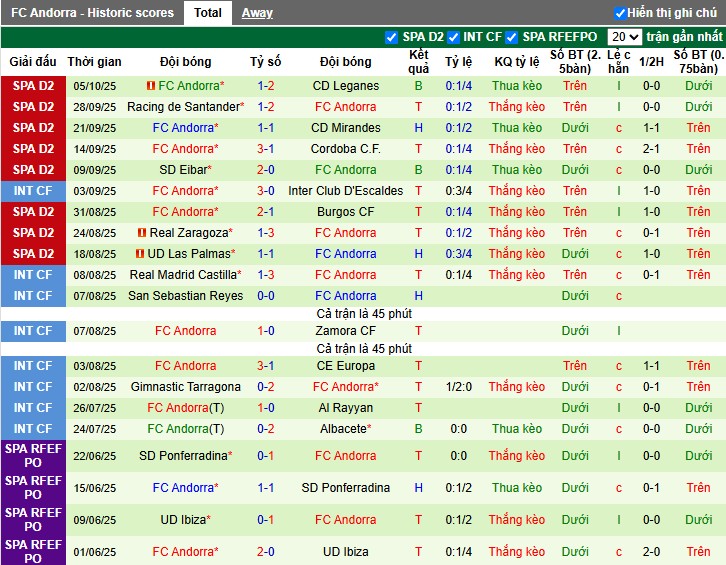Click the Gimnastic Tarragona team link
This screenshot has width=726, height=565.
(185, 387)
